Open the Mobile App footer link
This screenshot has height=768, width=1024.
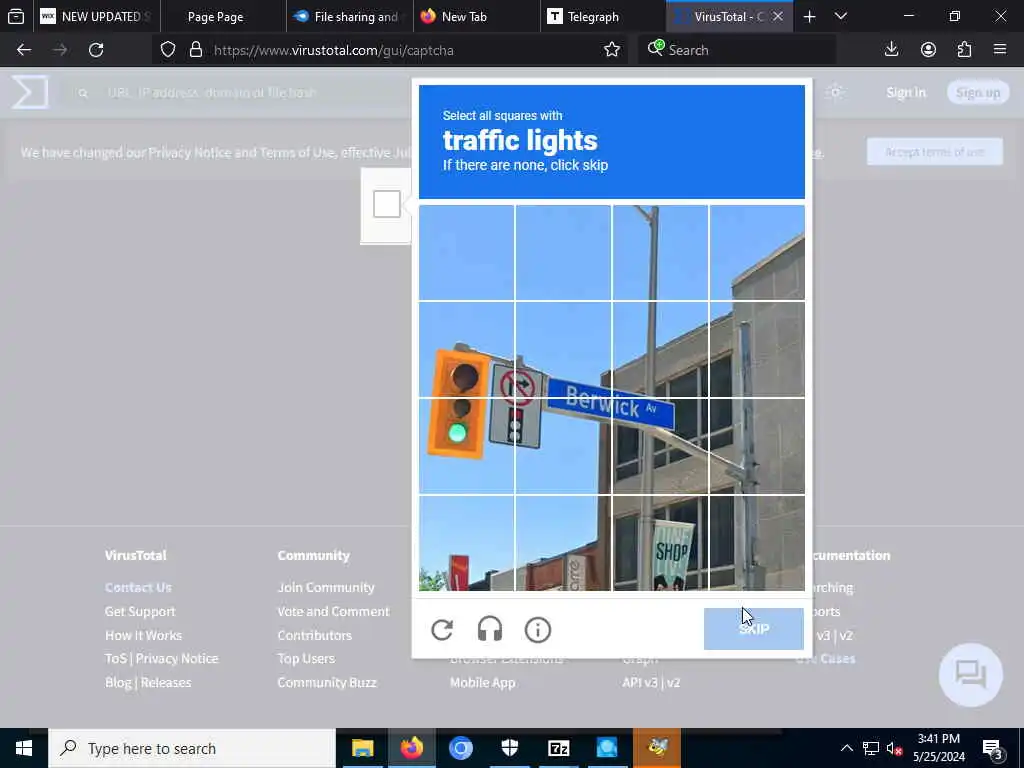tap(483, 682)
